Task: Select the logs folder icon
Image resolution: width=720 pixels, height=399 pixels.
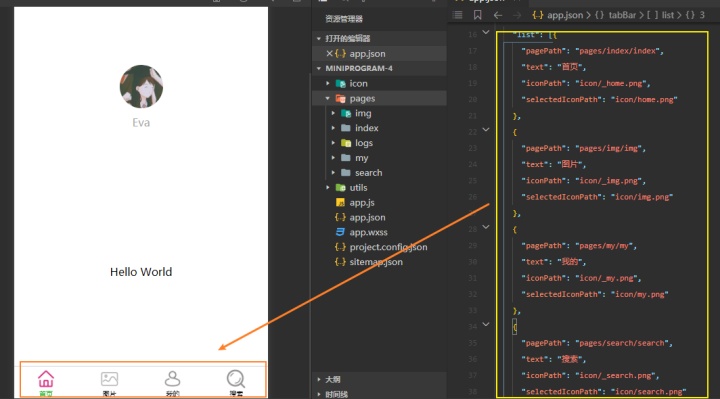Action: 346,143
